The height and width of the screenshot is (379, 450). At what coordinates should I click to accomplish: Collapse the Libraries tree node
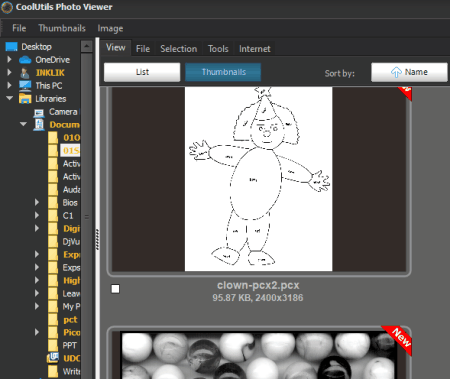pyautogui.click(x=9, y=98)
